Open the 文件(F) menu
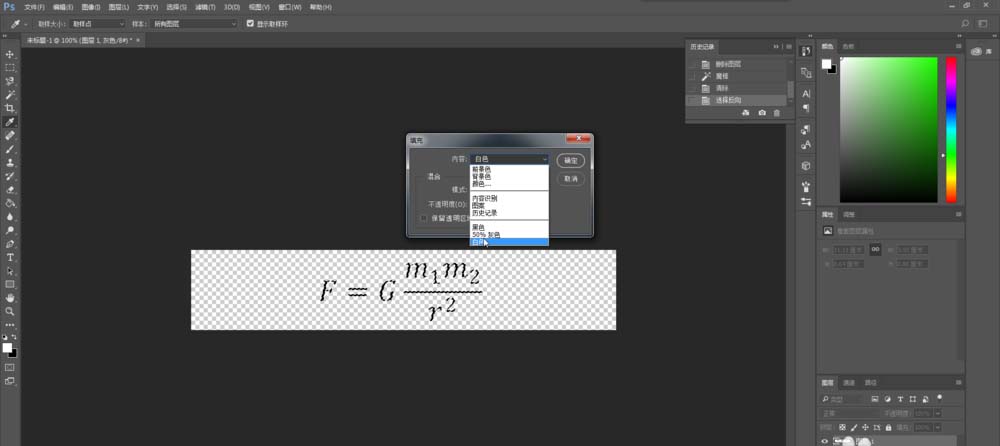Screen dimensions: 1000x446 (x=34, y=7)
